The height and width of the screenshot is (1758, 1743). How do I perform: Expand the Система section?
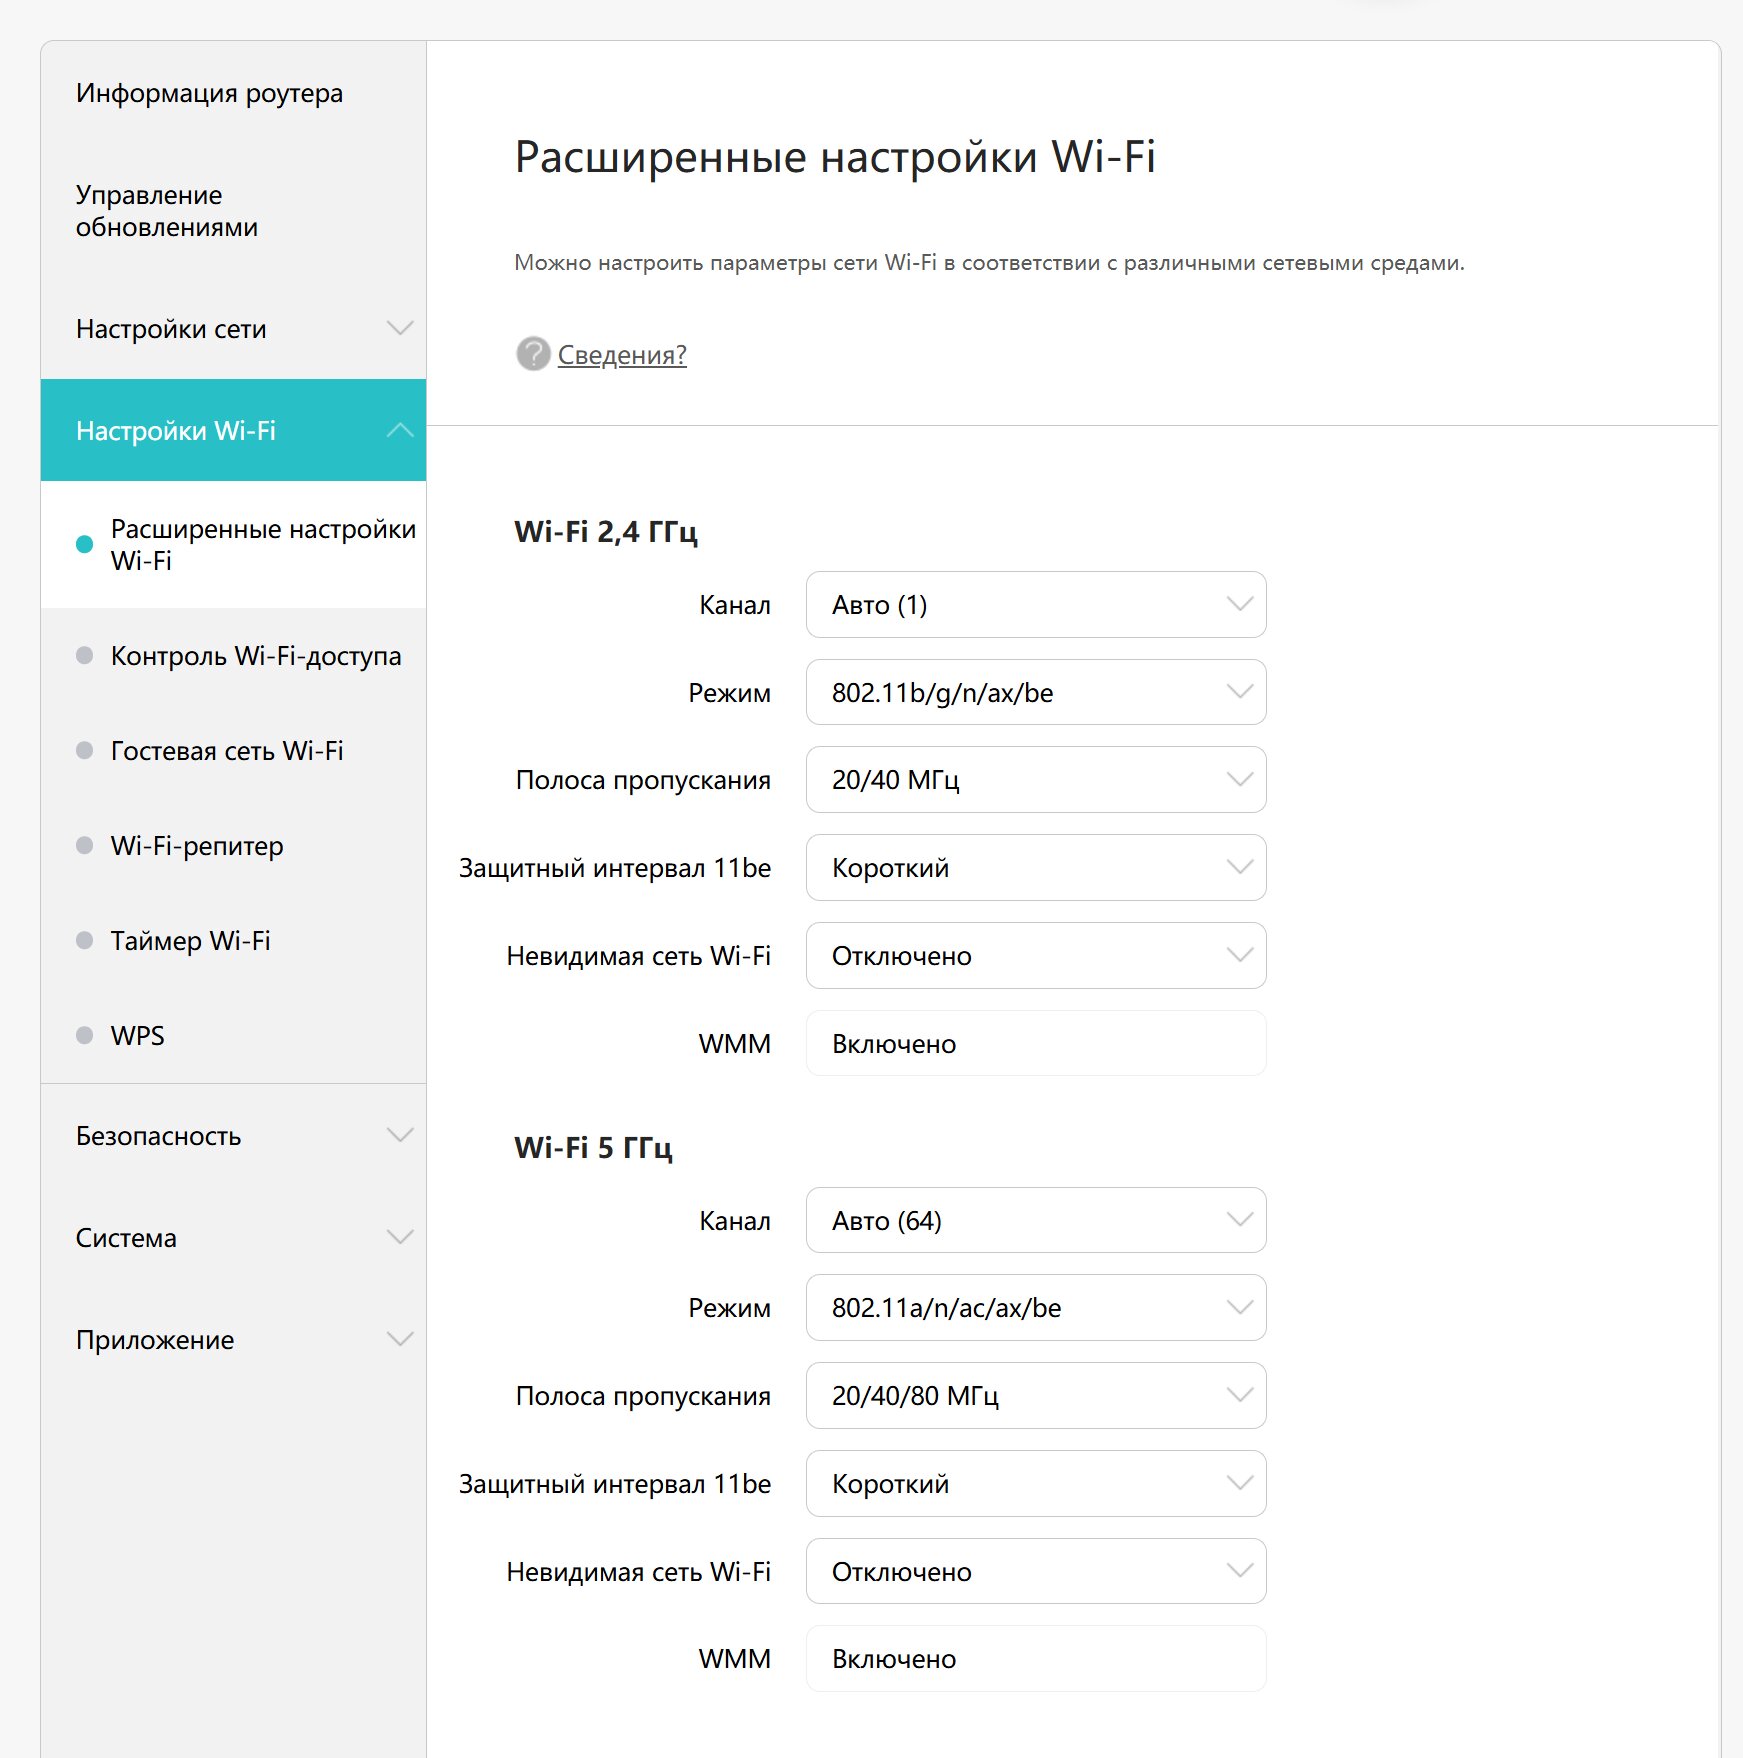point(233,1237)
